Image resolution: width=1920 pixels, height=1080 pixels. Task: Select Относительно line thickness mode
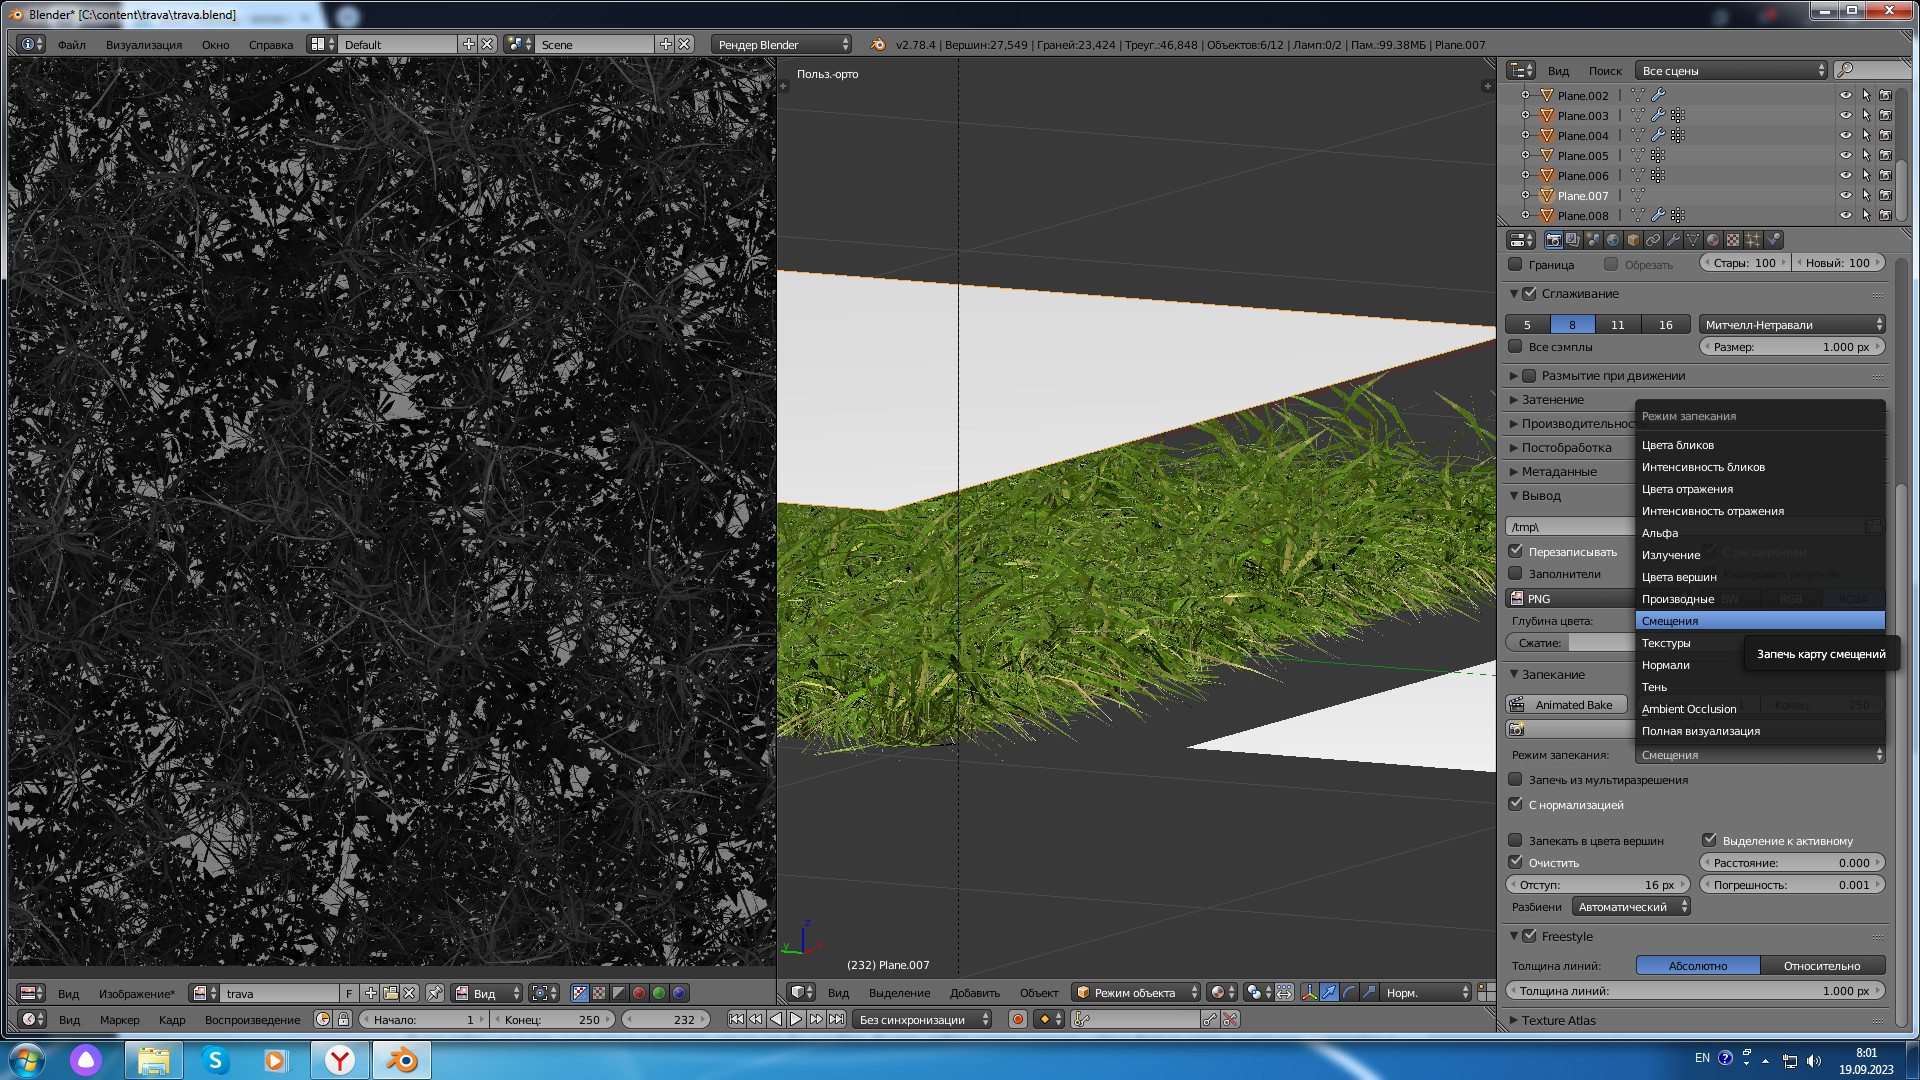[x=1822, y=966]
